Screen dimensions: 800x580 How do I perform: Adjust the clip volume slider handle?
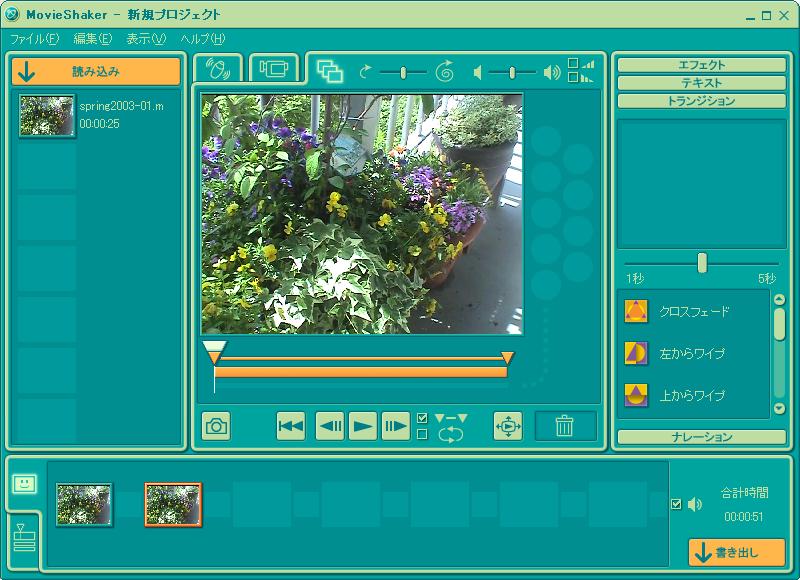coord(512,72)
